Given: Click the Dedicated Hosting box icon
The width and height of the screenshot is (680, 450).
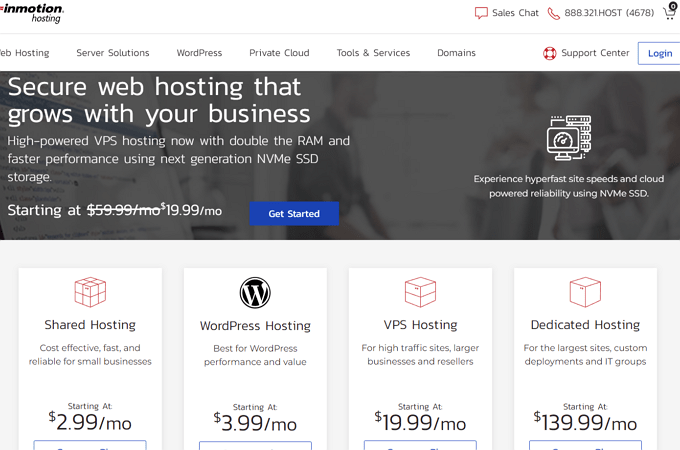Looking at the screenshot, I should [x=585, y=292].
